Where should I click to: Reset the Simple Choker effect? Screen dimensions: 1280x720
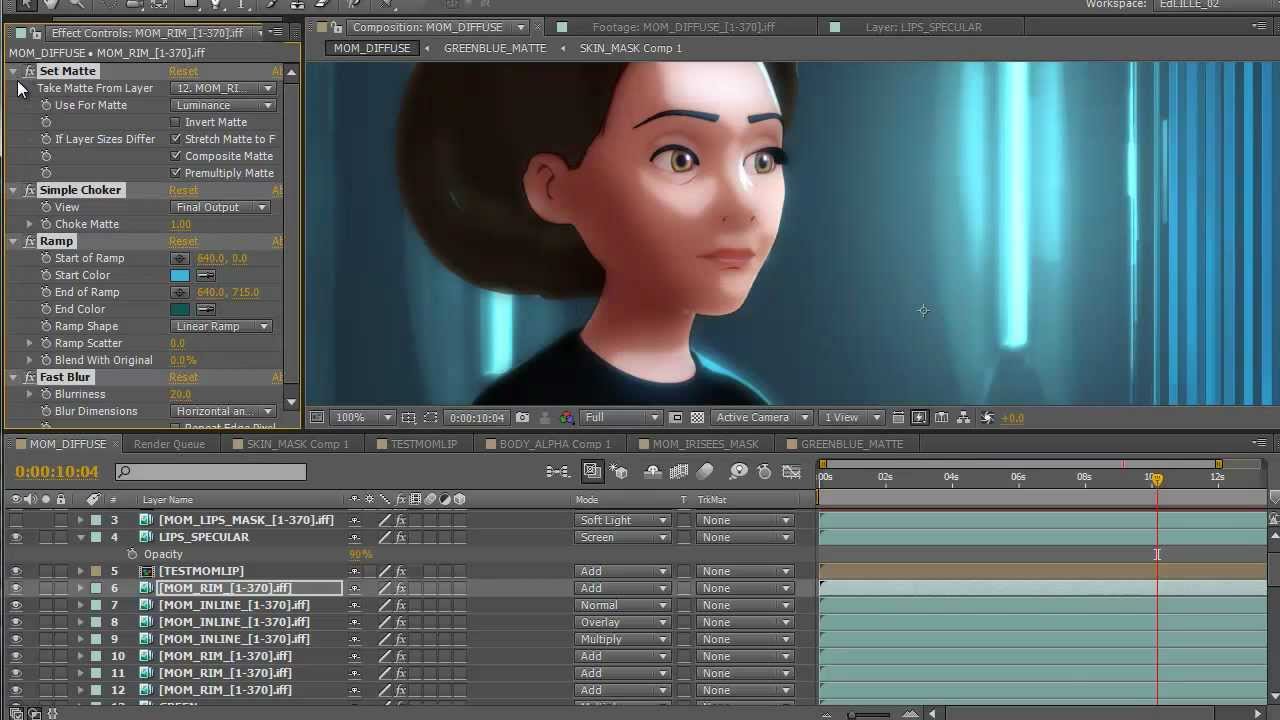[x=183, y=190]
